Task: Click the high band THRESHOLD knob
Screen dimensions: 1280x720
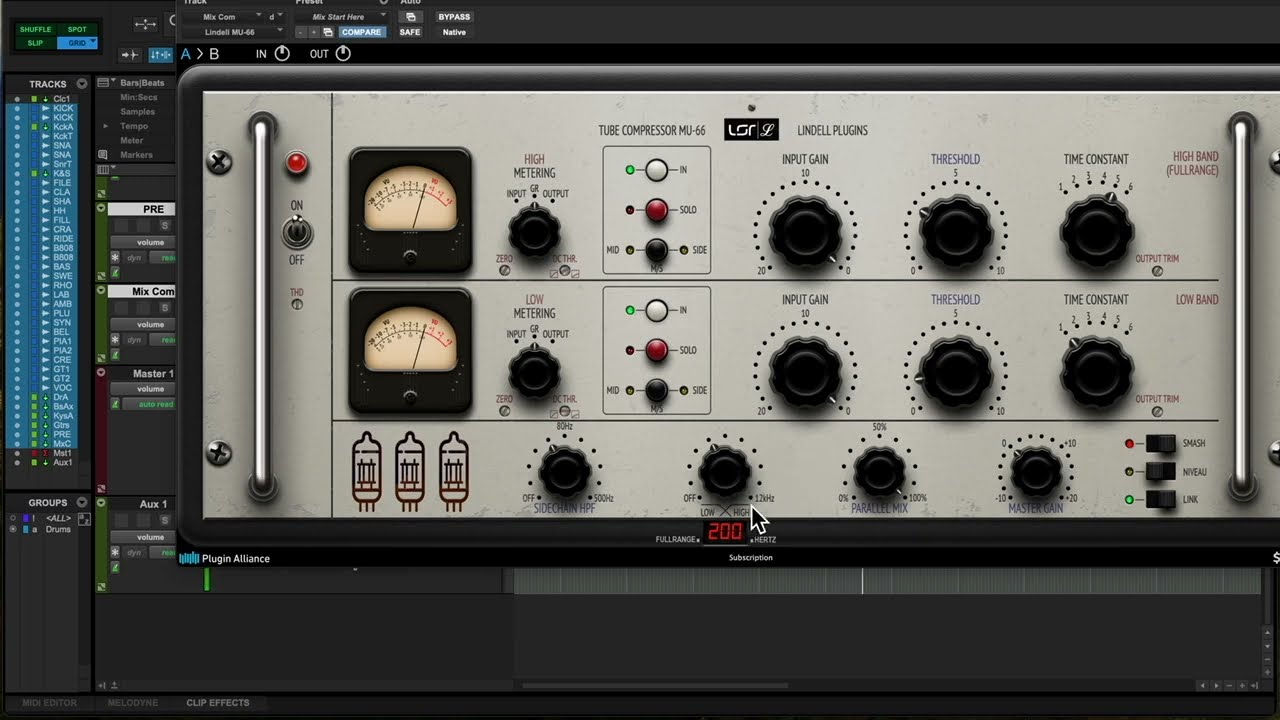Action: pos(955,232)
